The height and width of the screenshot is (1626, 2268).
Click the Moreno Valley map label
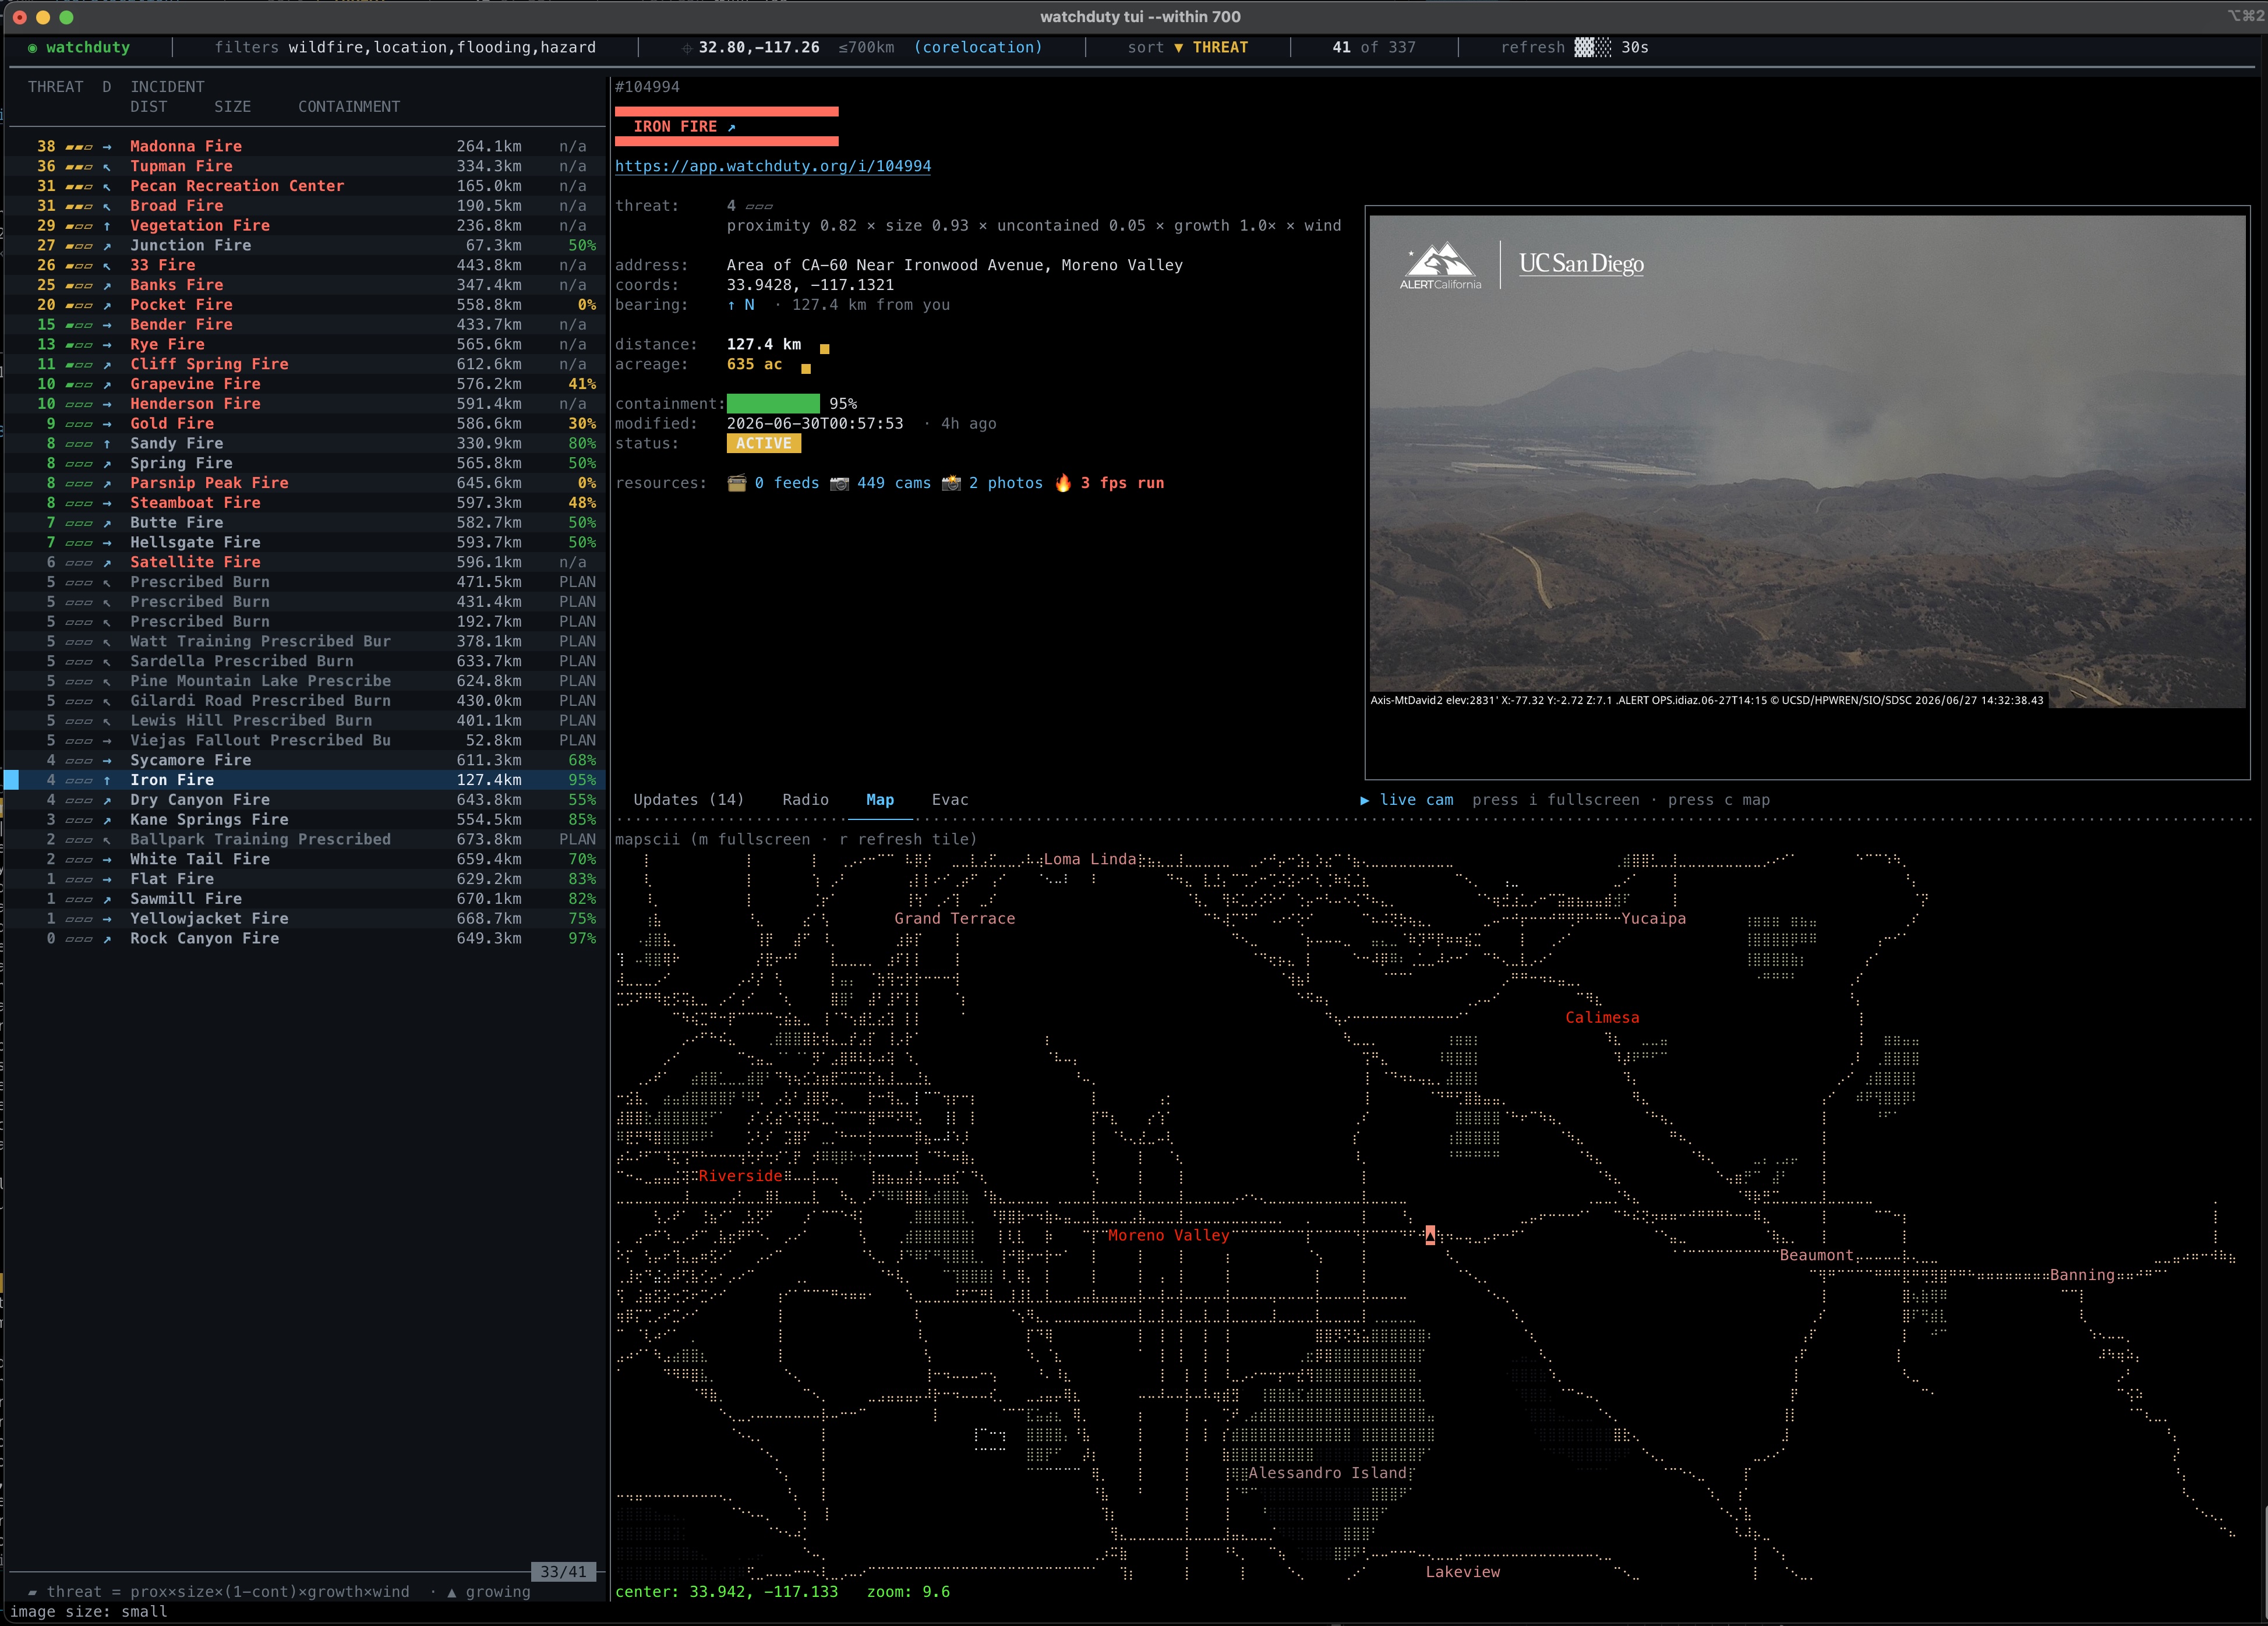[1169, 1236]
